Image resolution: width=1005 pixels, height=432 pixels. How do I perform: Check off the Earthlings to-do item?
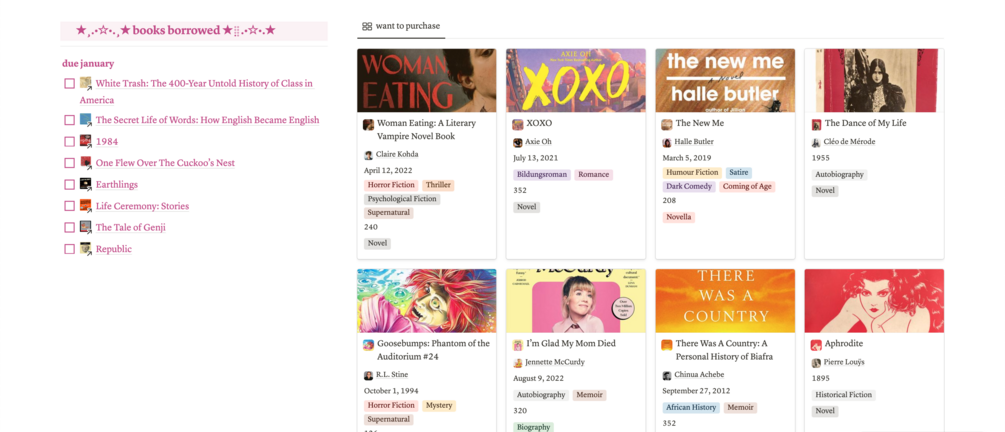69,185
